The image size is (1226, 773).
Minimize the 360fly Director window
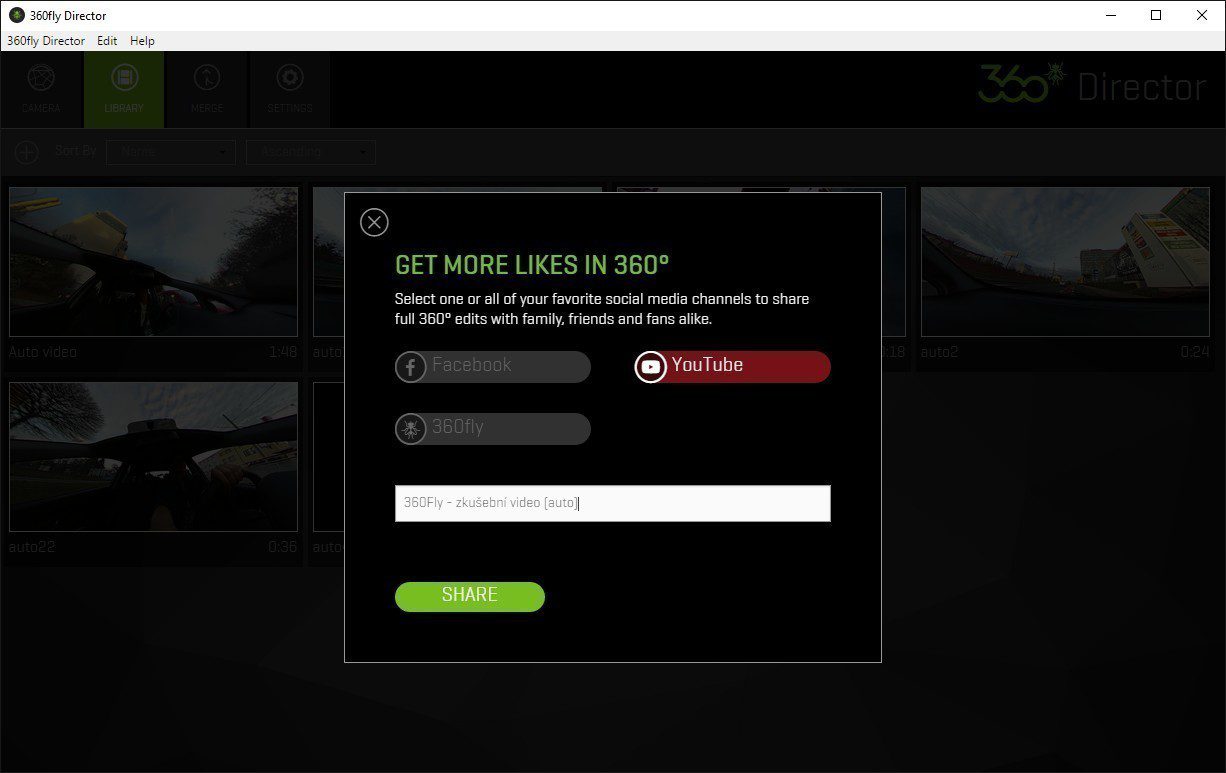(1111, 15)
